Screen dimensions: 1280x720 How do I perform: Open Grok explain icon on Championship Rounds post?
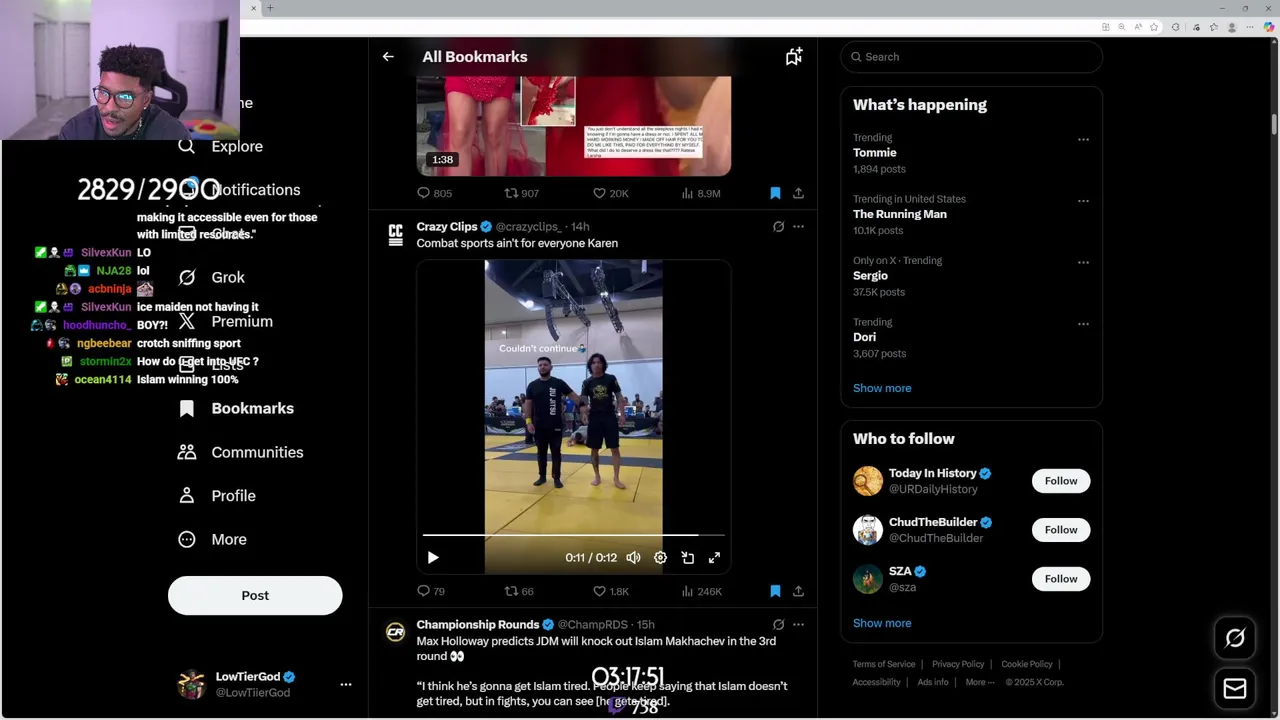point(778,625)
